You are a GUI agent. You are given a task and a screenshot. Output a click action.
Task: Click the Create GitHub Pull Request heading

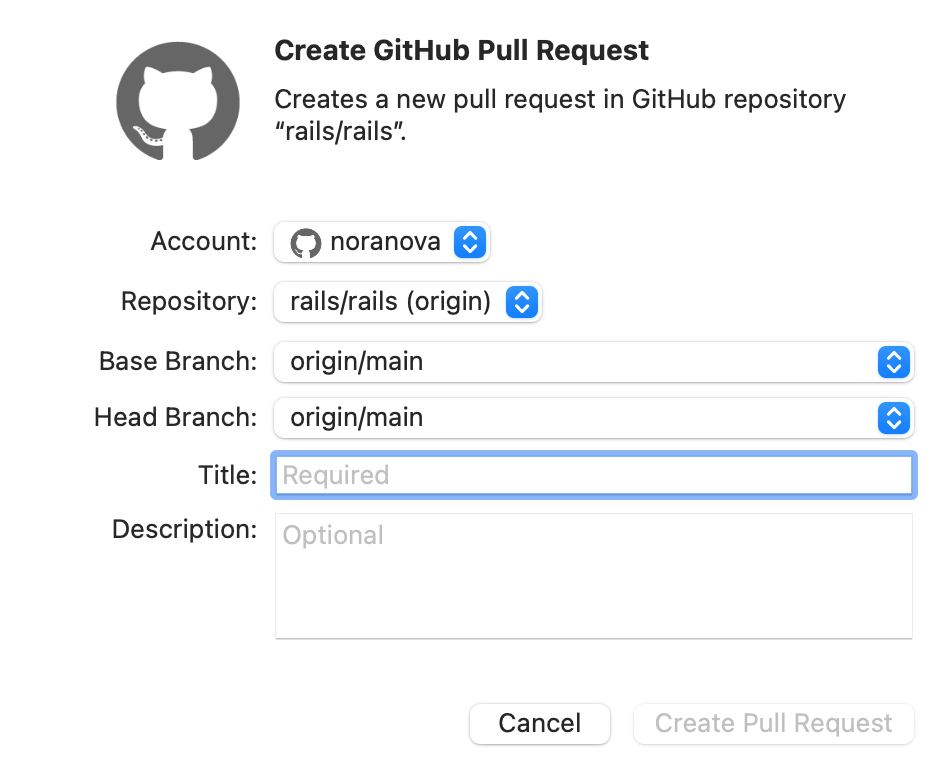tap(462, 50)
